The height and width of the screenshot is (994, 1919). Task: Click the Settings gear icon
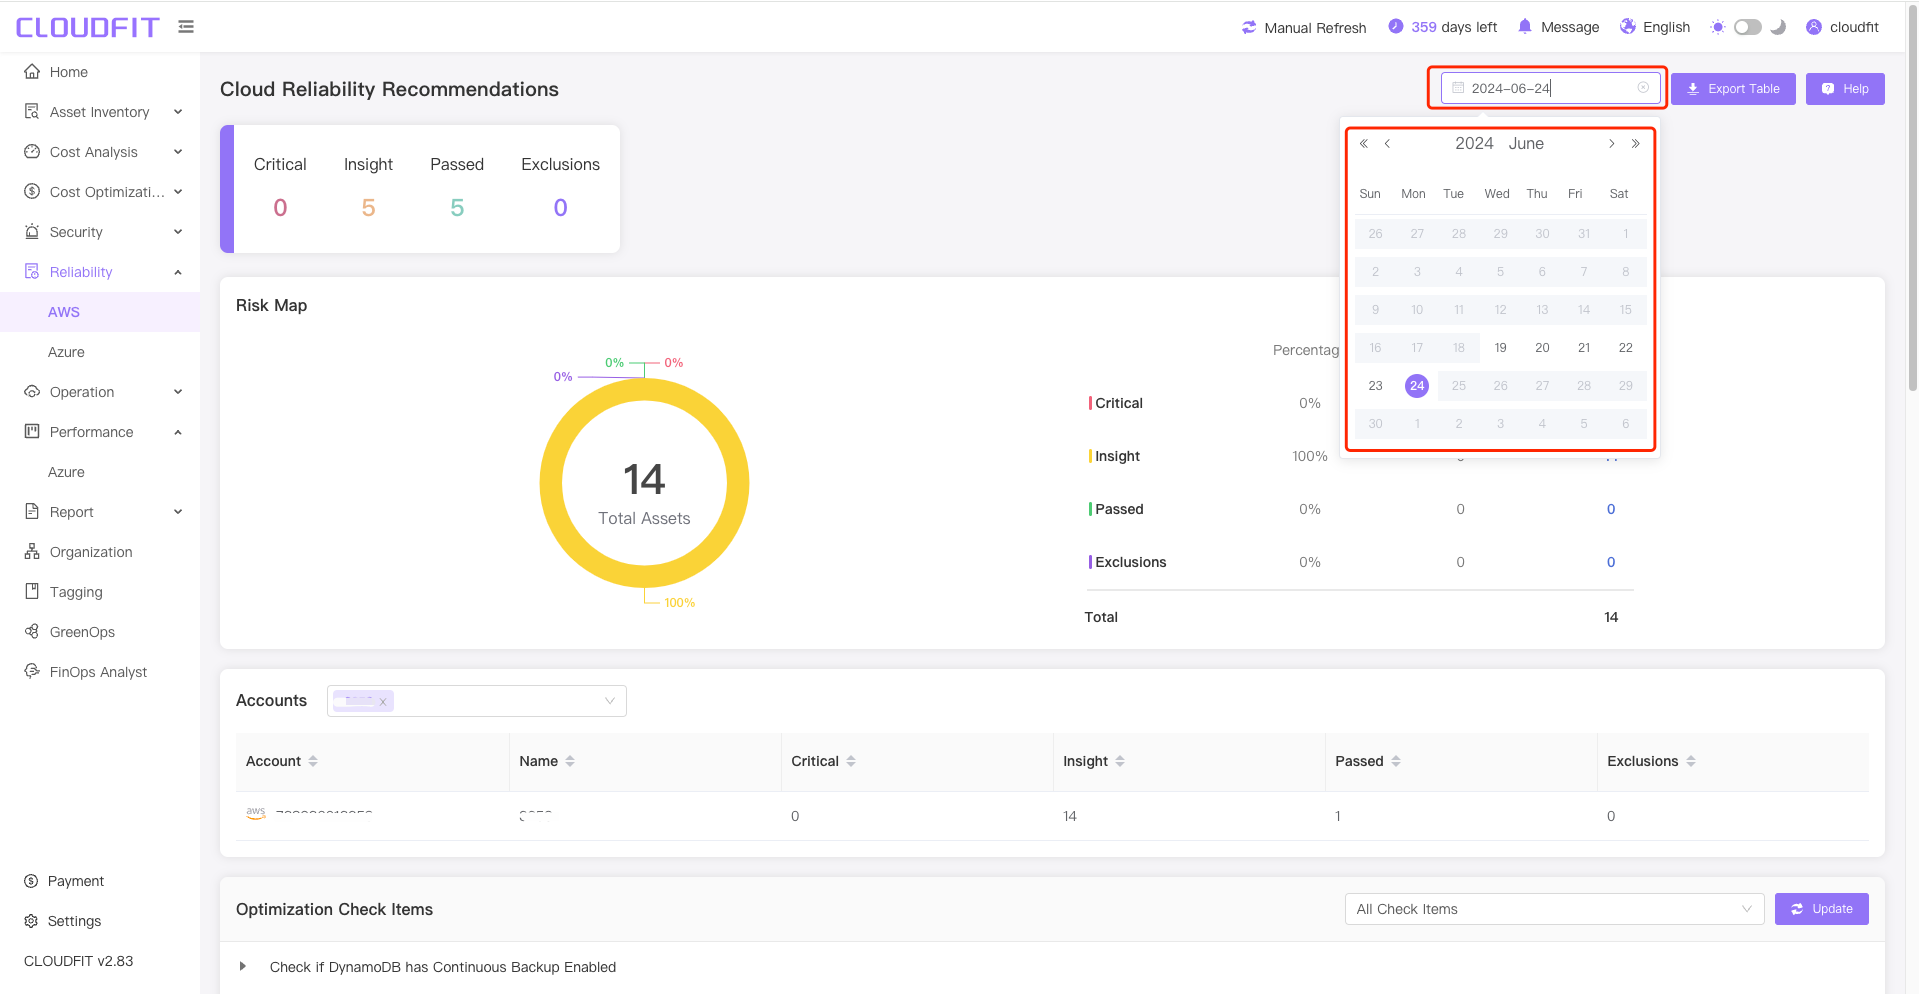point(31,921)
